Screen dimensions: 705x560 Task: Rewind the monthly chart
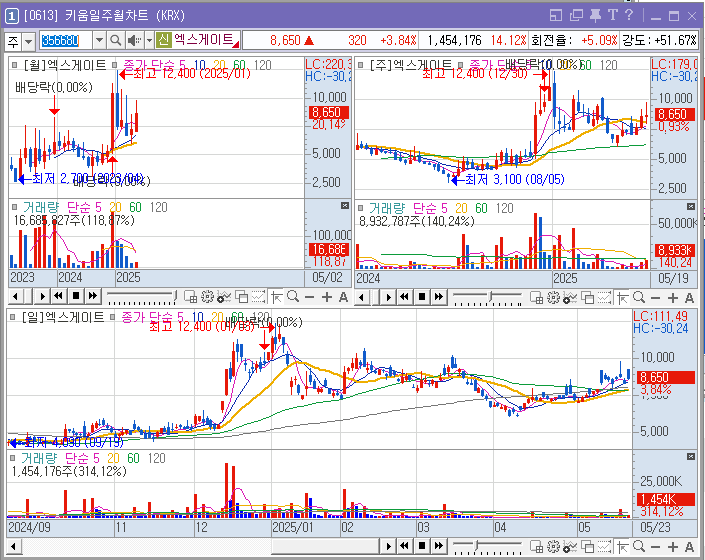tap(58, 296)
